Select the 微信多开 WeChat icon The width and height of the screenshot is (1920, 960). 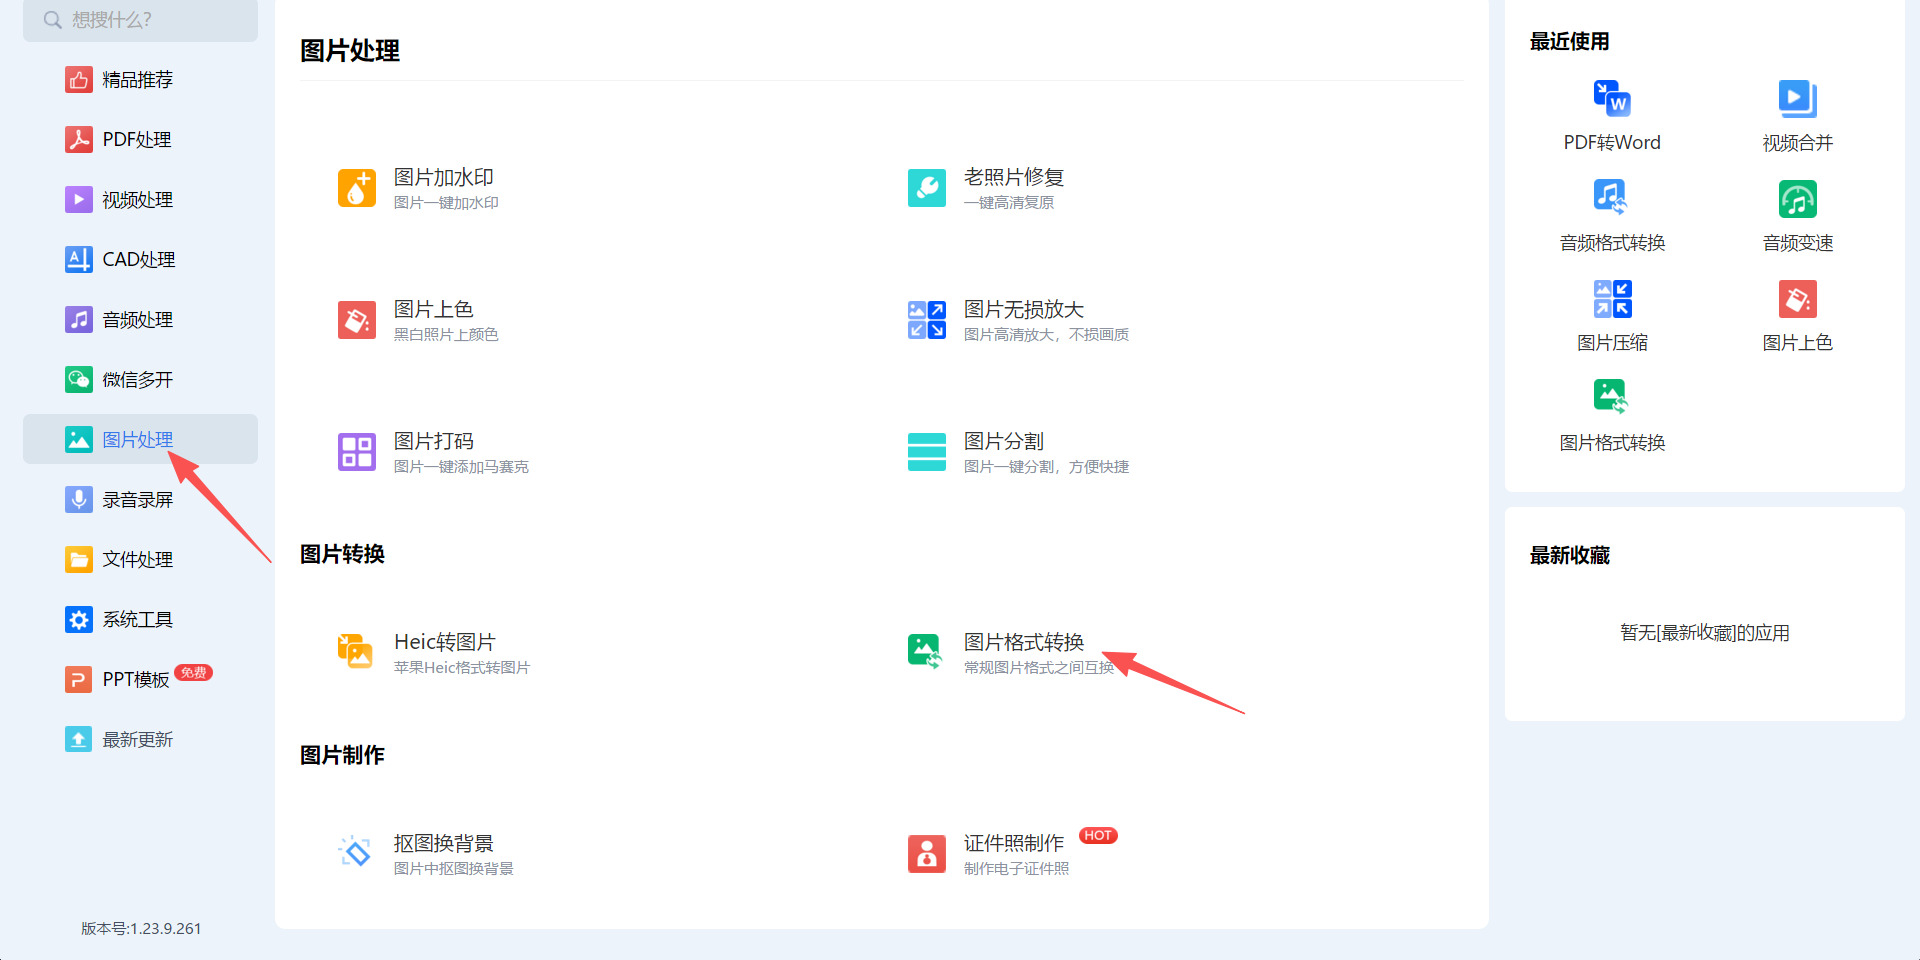79,379
